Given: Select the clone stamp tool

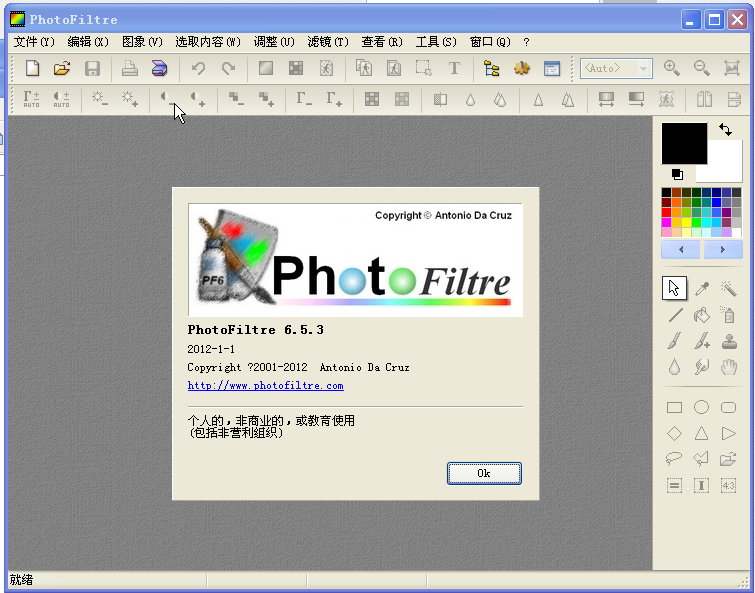Looking at the screenshot, I should tap(729, 341).
